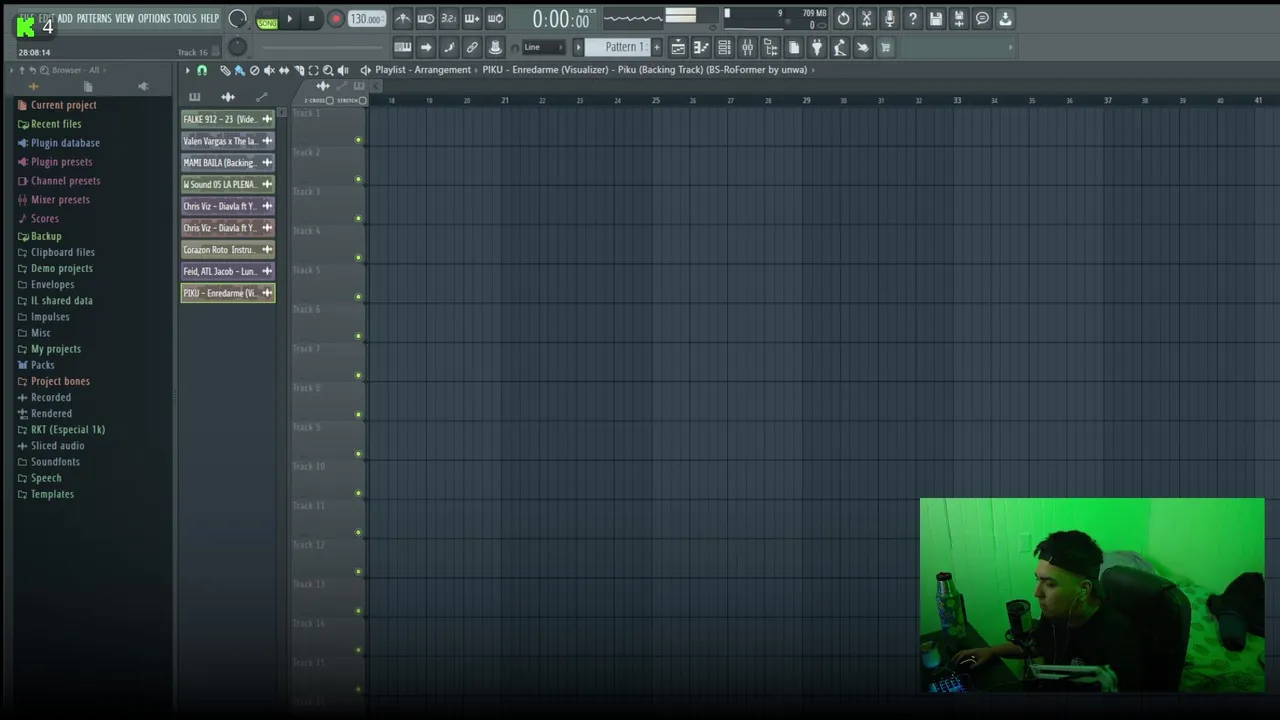
Task: Save project with floppy disk icon
Action: coord(936,18)
